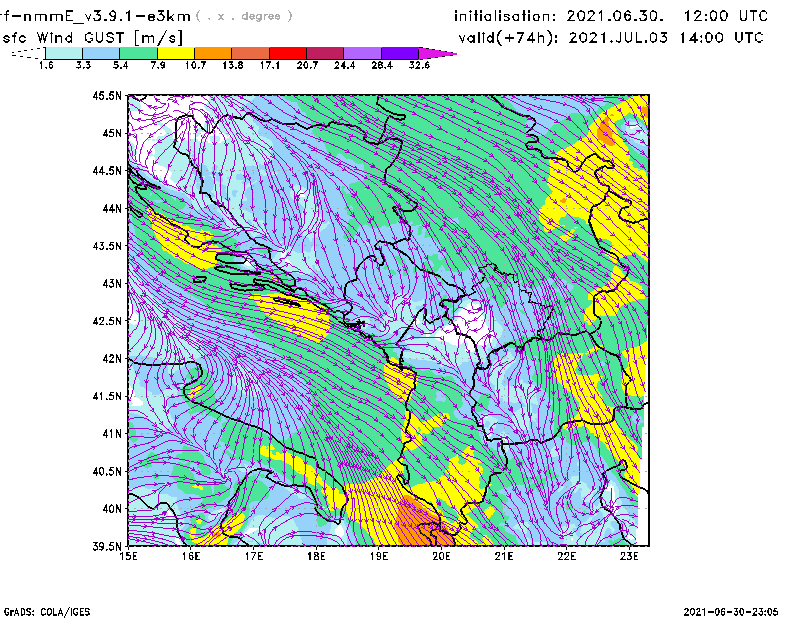This screenshot has height=618, width=800.
Task: Click the 22E longitude label
Action: click(566, 556)
